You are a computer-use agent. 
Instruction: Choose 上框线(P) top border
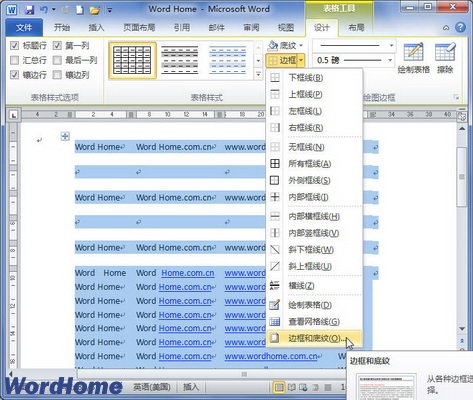pos(314,94)
